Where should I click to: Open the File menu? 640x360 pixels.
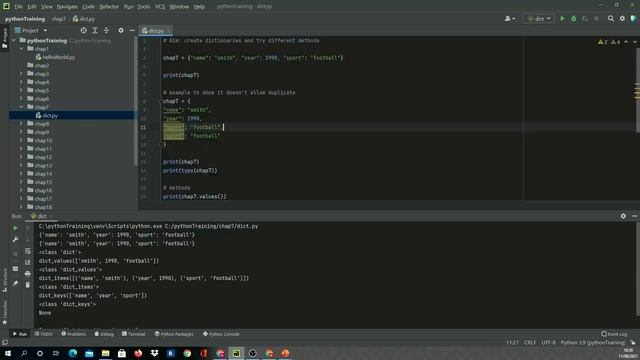point(19,7)
